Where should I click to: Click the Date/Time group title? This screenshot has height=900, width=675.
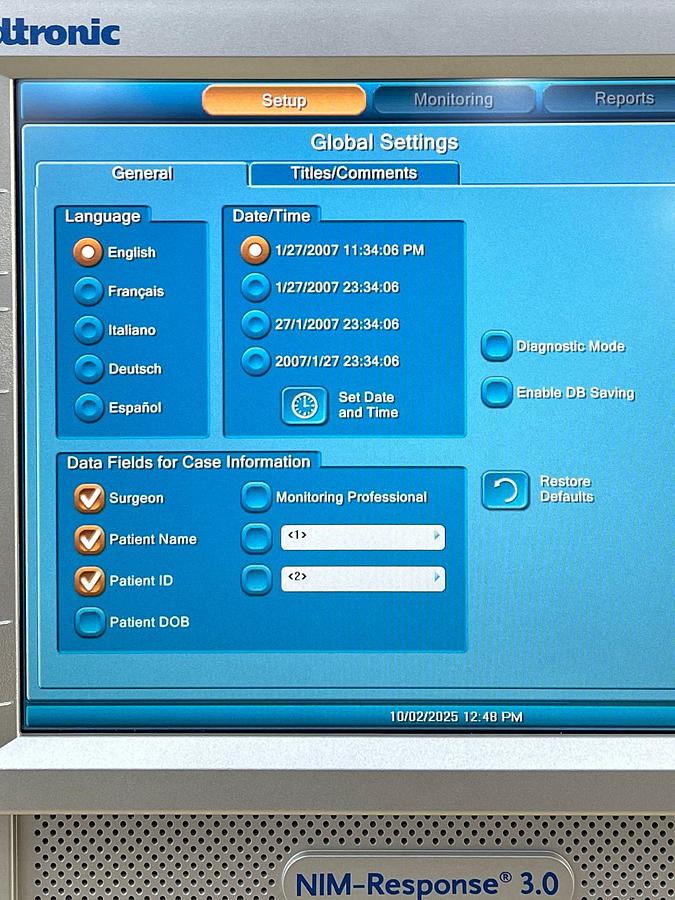271,216
